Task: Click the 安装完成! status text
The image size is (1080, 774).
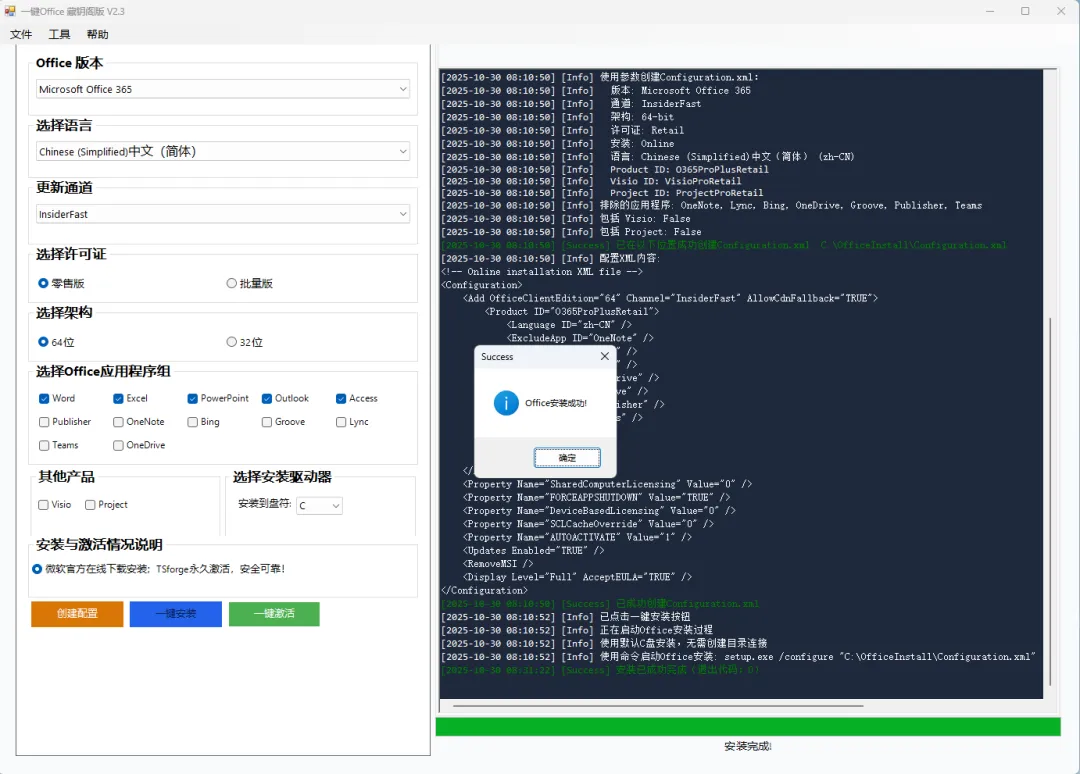Action: [748, 746]
